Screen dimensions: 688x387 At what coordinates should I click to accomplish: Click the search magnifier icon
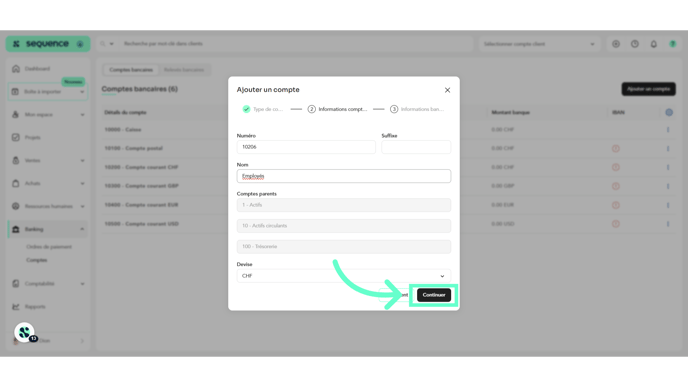point(103,44)
